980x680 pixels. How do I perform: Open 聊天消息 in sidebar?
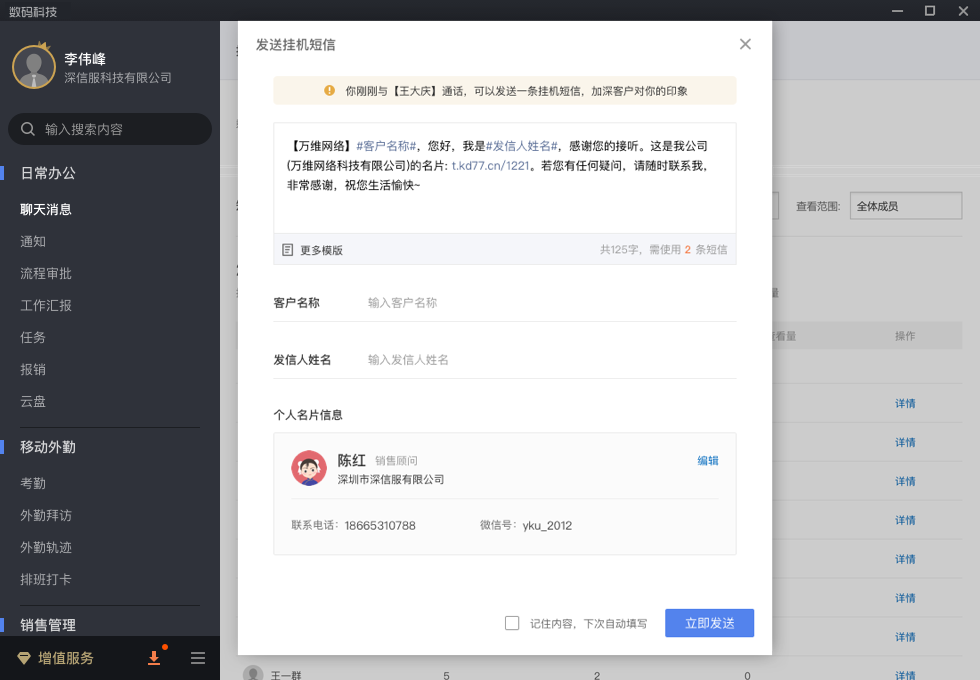46,209
